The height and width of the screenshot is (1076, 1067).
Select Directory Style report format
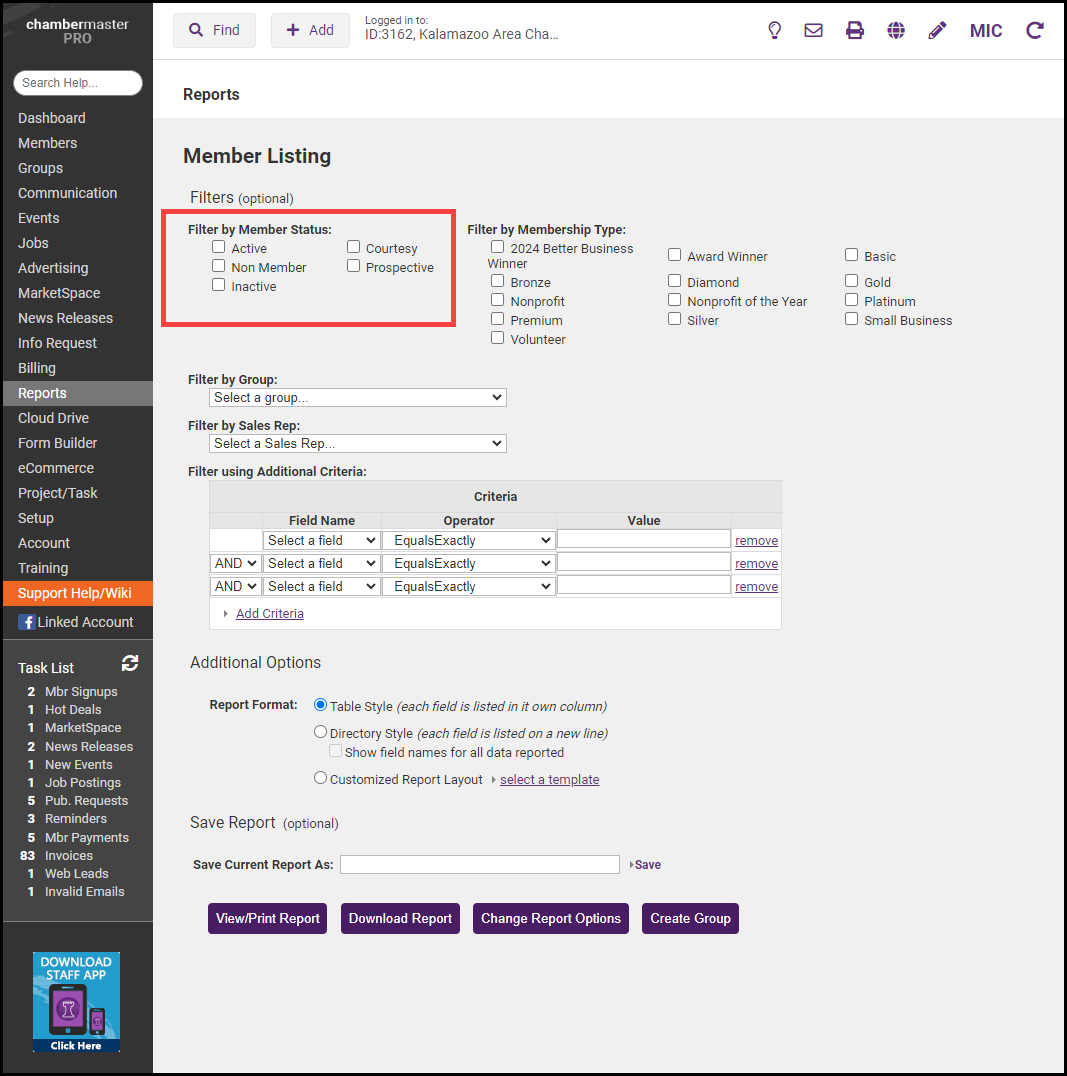[x=320, y=732]
